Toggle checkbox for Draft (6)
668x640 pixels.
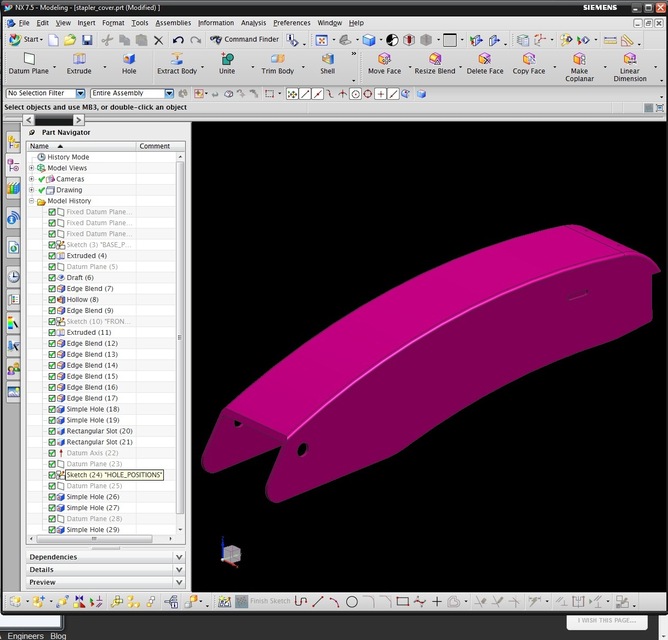click(x=52, y=277)
